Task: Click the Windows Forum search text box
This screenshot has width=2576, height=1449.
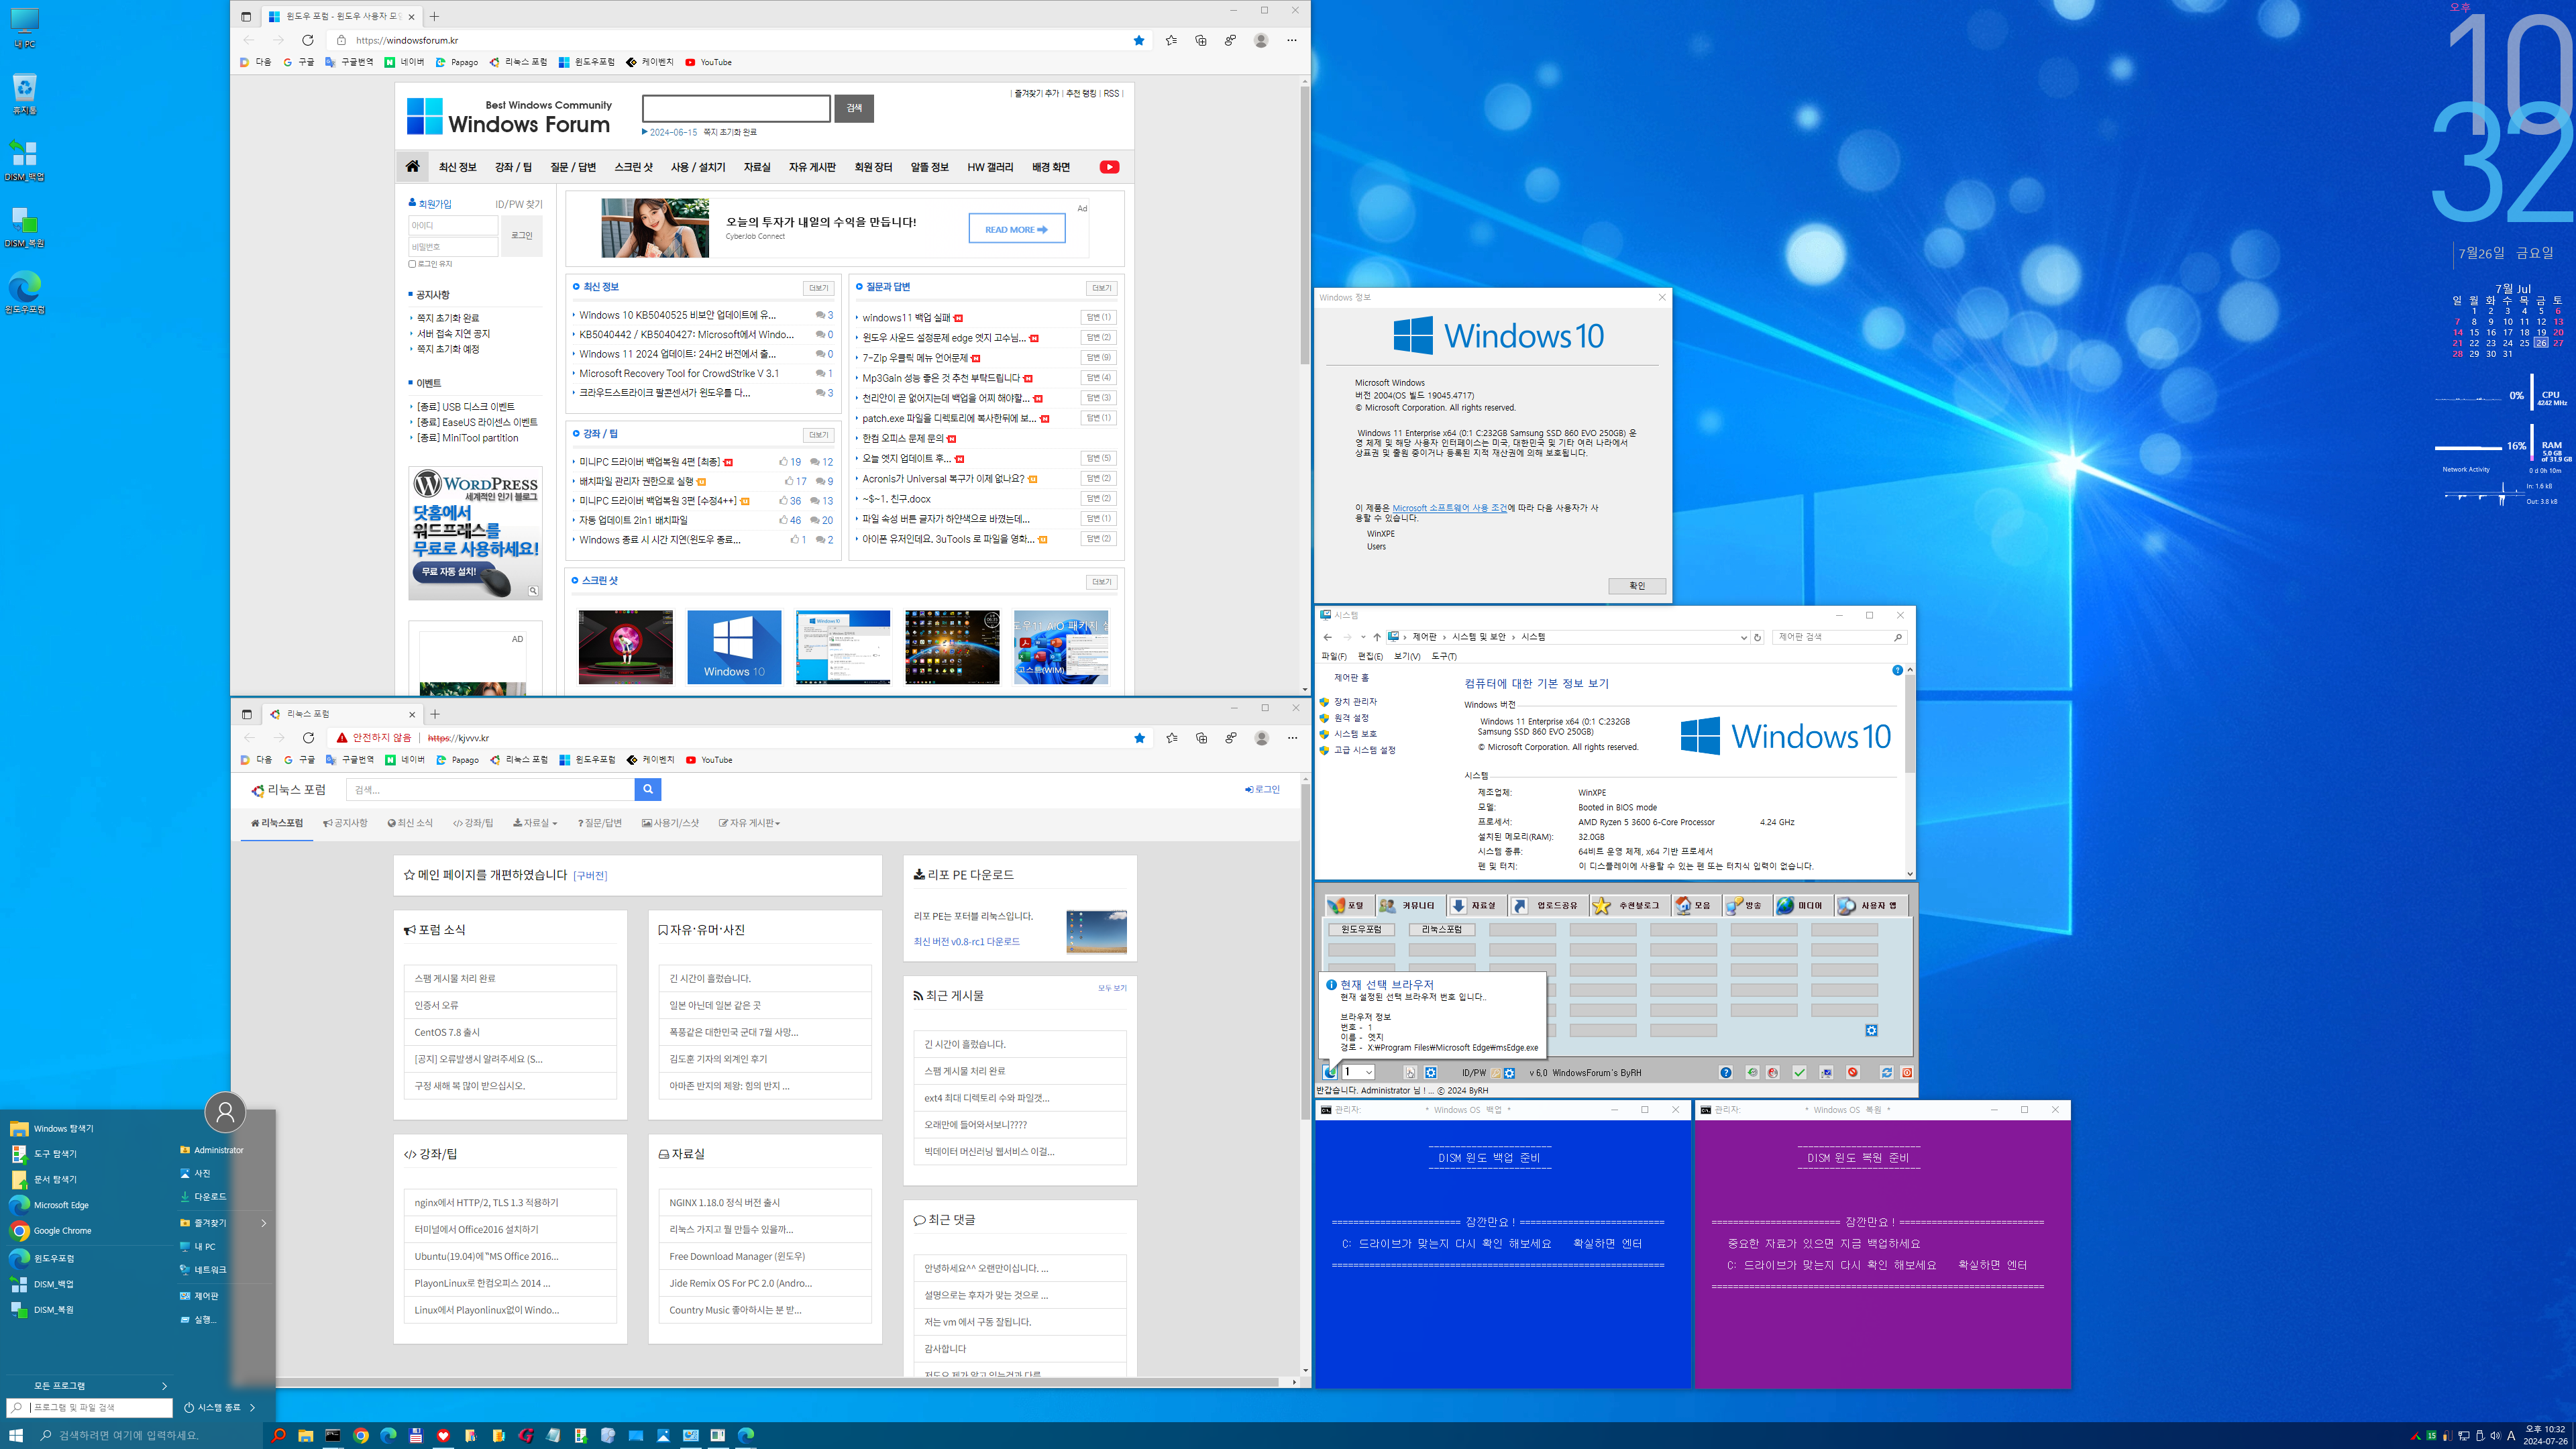Action: pyautogui.click(x=736, y=108)
